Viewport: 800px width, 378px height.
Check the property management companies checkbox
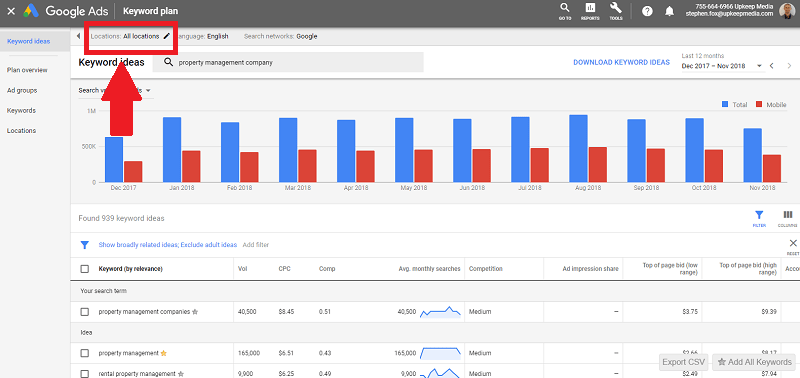[x=85, y=312]
